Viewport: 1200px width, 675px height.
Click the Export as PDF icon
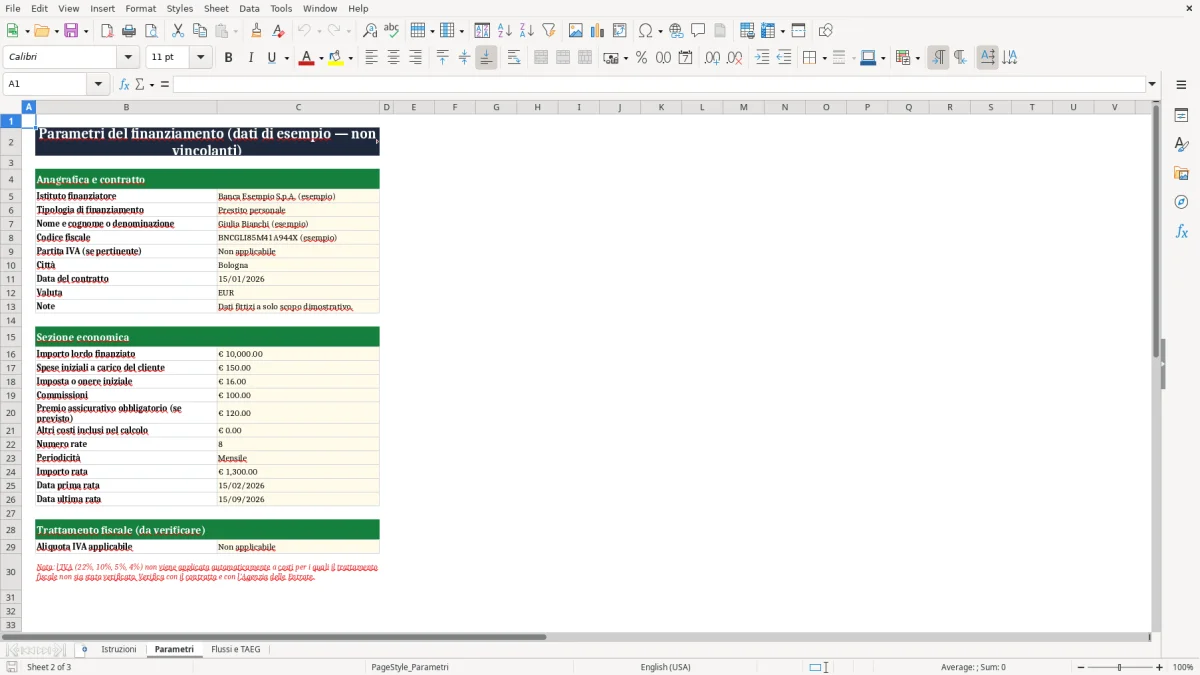tap(107, 31)
